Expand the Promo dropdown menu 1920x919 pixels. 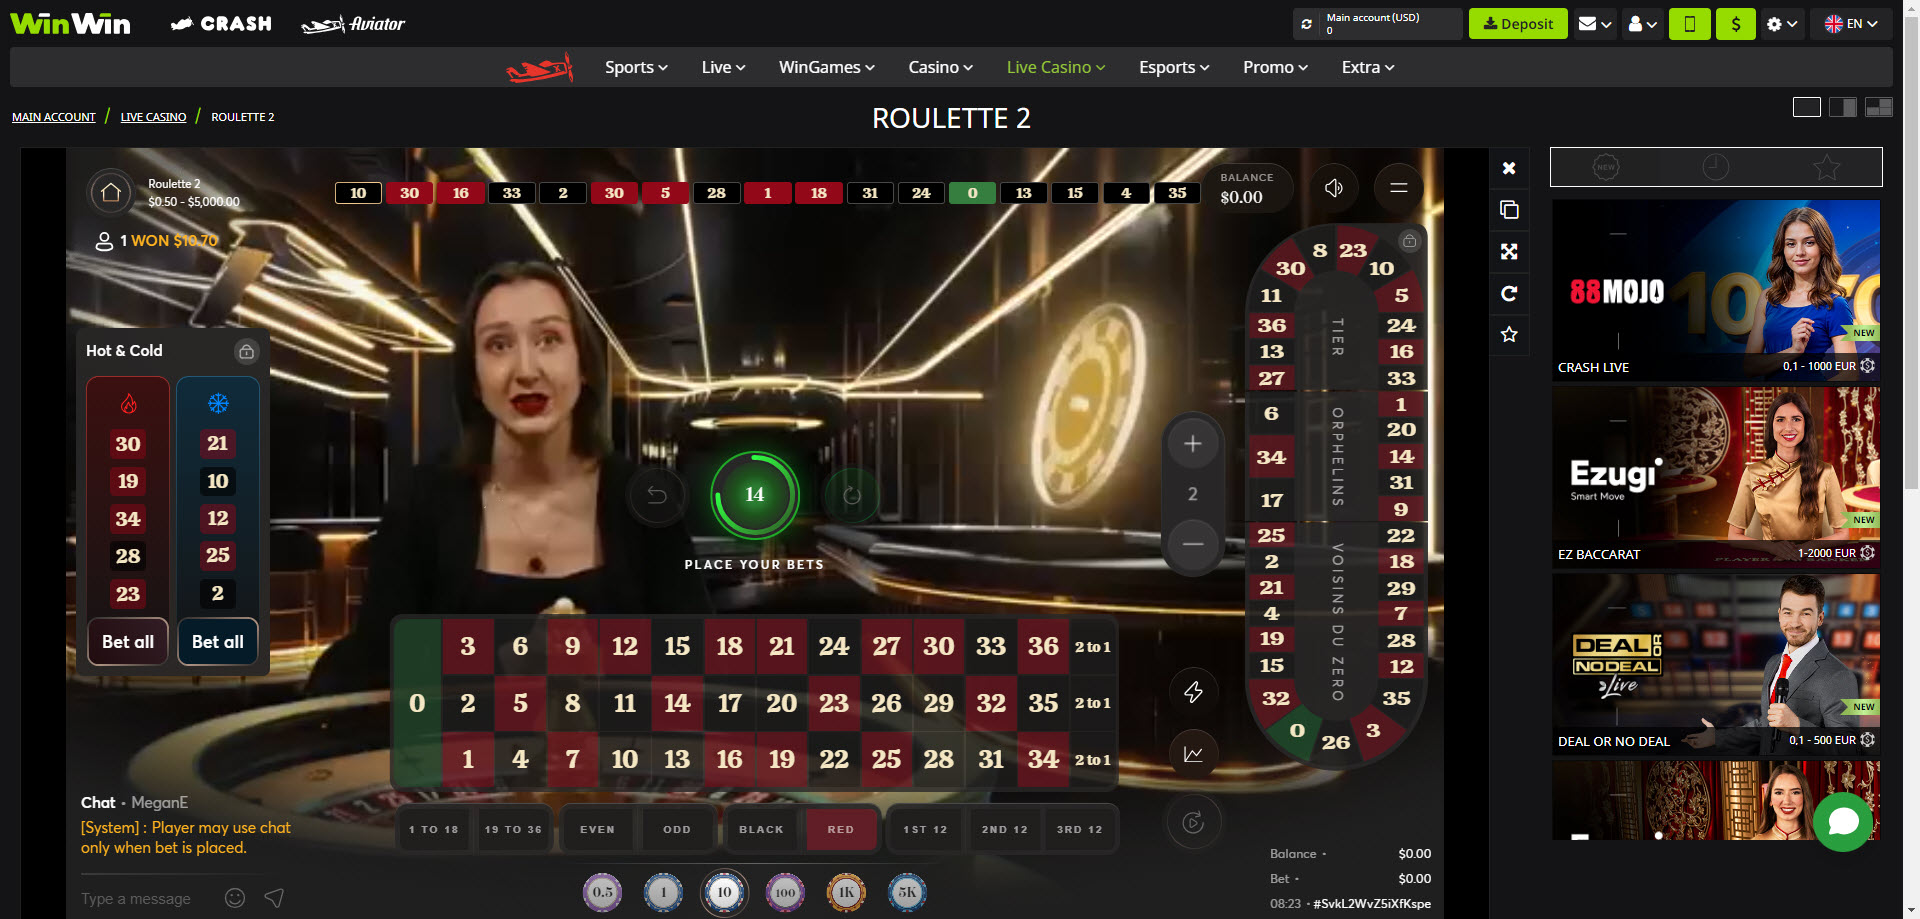(1275, 67)
